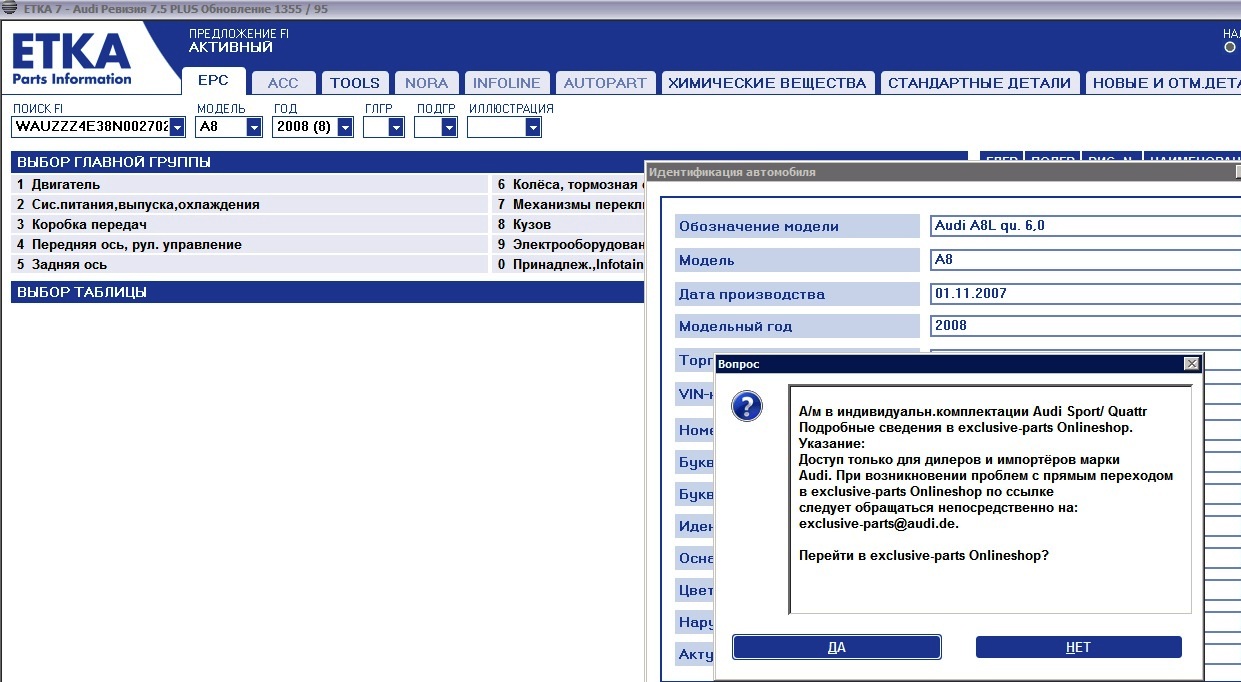The width and height of the screenshot is (1241, 682).
Task: Click the 'ПРЕДЛОЖЕНИЕ FI АКТИВНЫЙ' status text
Action: 239,40
